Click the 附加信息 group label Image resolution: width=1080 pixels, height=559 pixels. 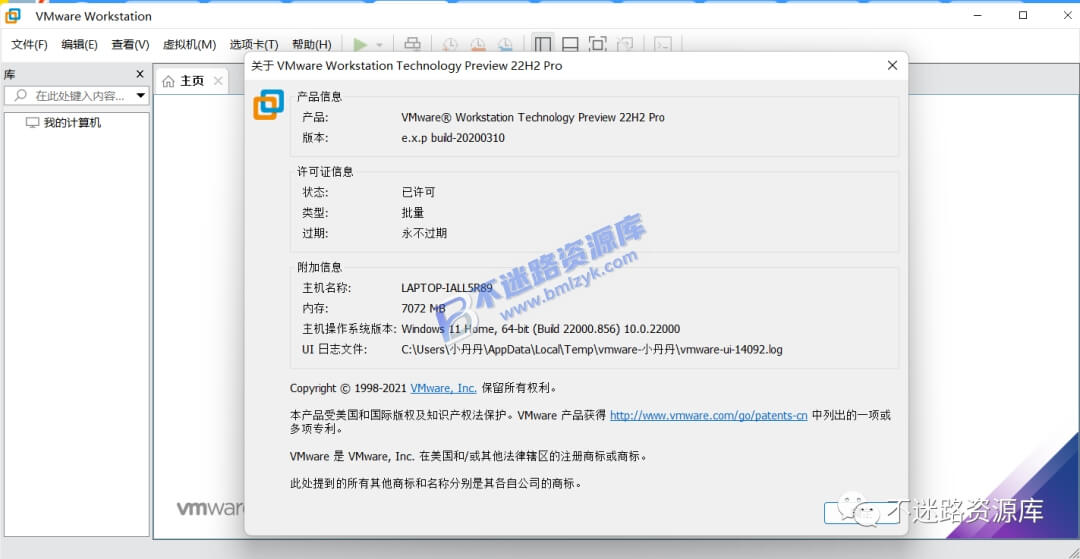[319, 267]
